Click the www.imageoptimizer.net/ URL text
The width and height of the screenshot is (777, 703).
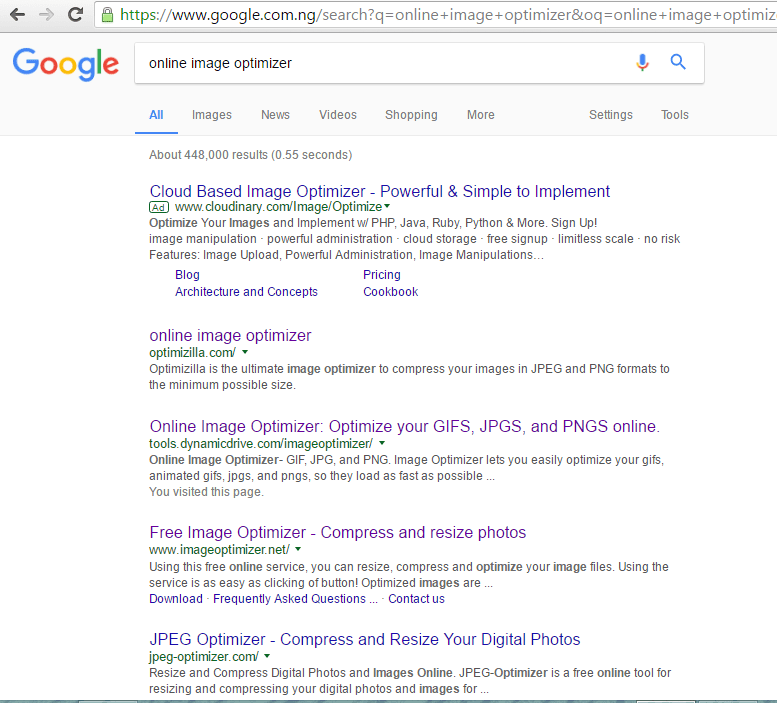220,549
